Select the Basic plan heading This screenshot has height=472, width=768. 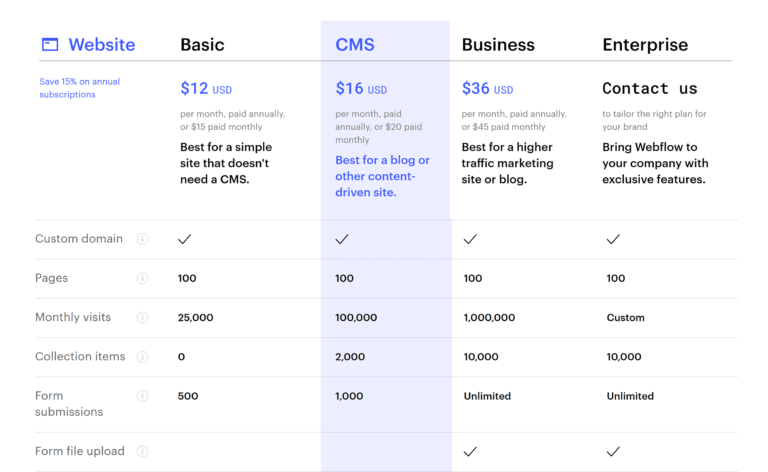(x=202, y=45)
